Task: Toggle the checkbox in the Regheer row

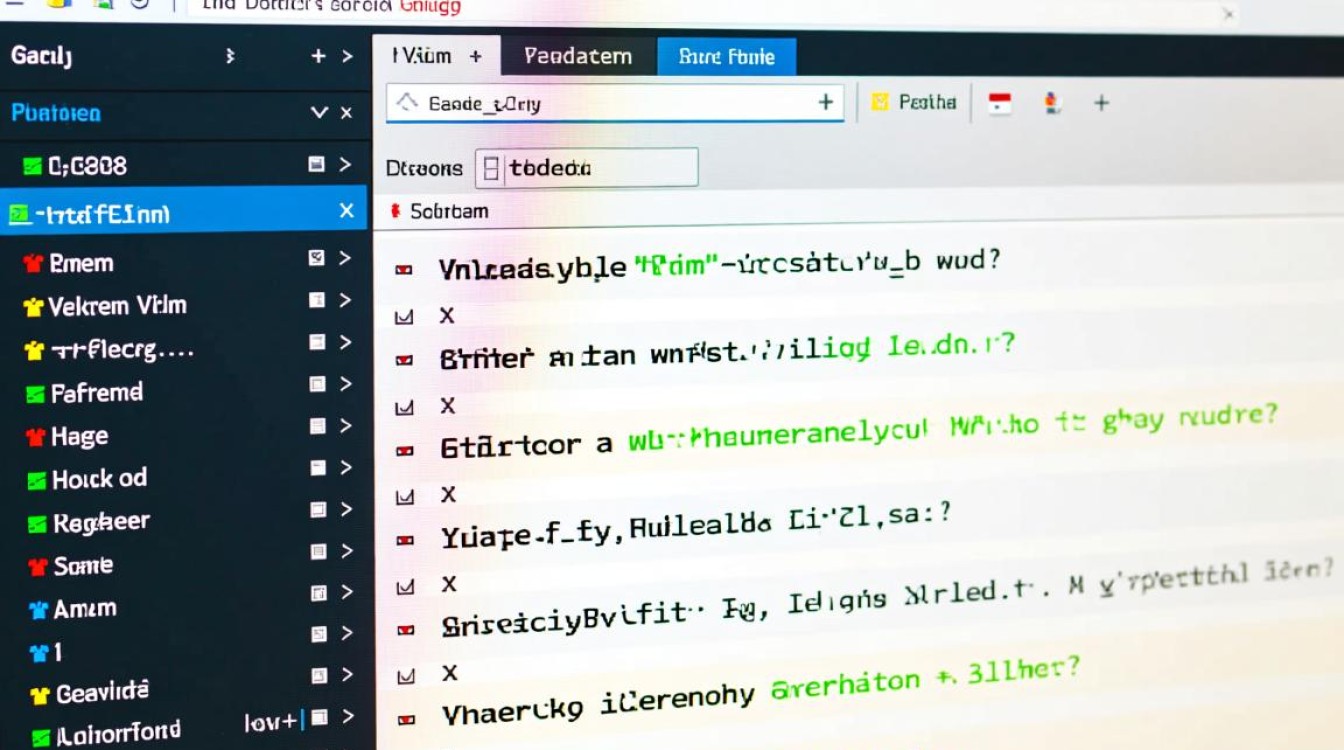Action: (x=318, y=510)
